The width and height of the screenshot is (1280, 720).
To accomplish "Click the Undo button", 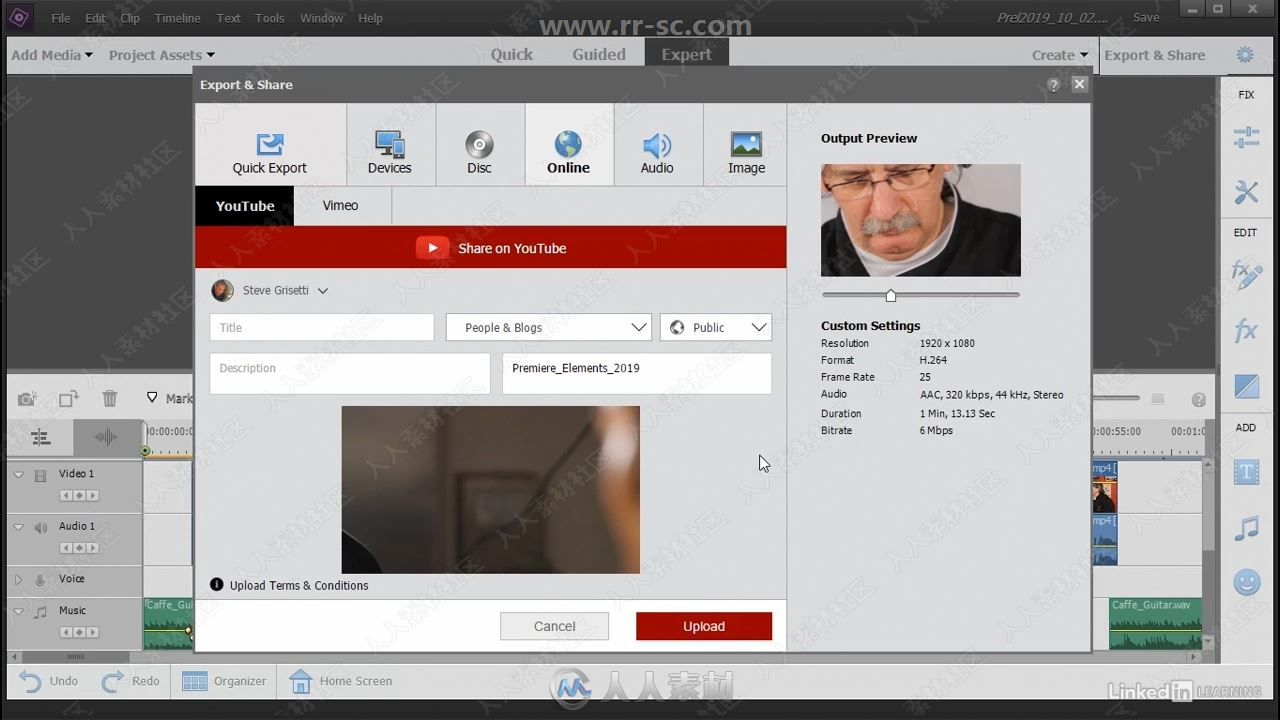I will pyautogui.click(x=49, y=681).
